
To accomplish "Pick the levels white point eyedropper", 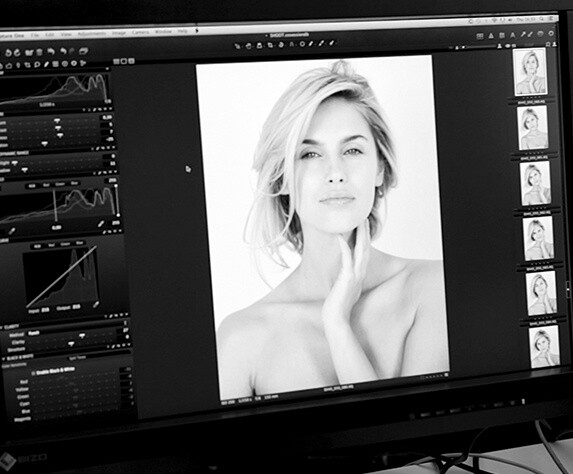I will 101,224.
